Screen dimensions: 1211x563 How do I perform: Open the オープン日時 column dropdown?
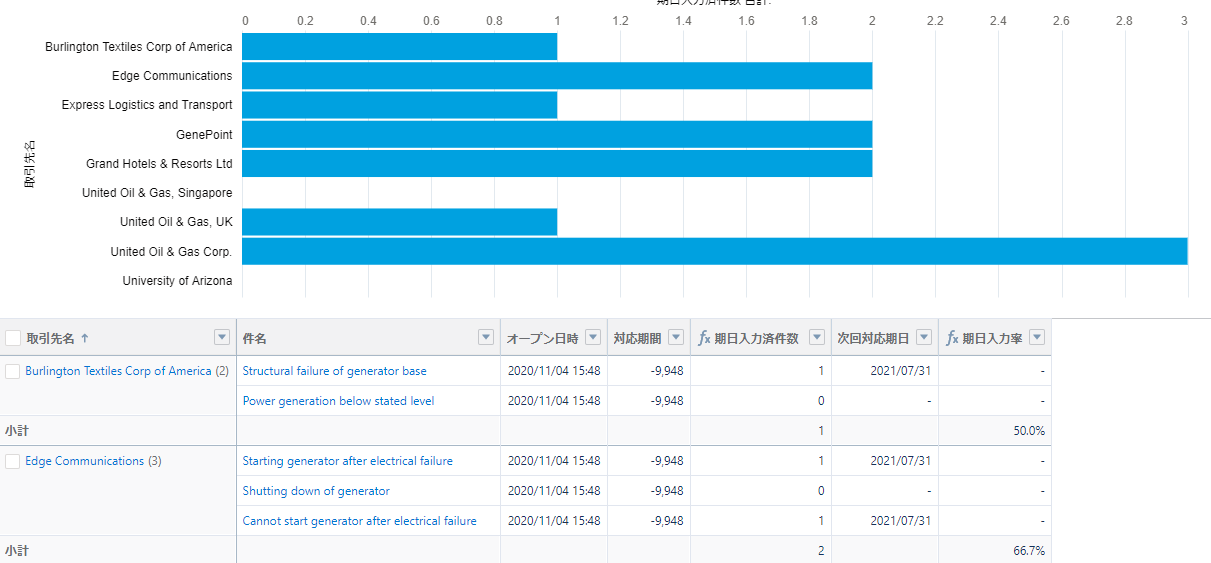(593, 337)
